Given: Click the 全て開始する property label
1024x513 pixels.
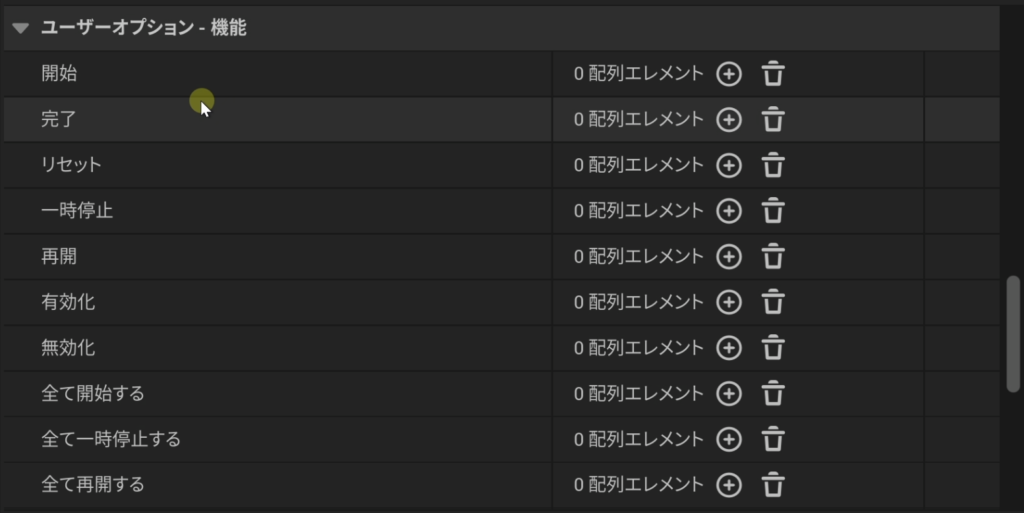Looking at the screenshot, I should click(x=93, y=394).
